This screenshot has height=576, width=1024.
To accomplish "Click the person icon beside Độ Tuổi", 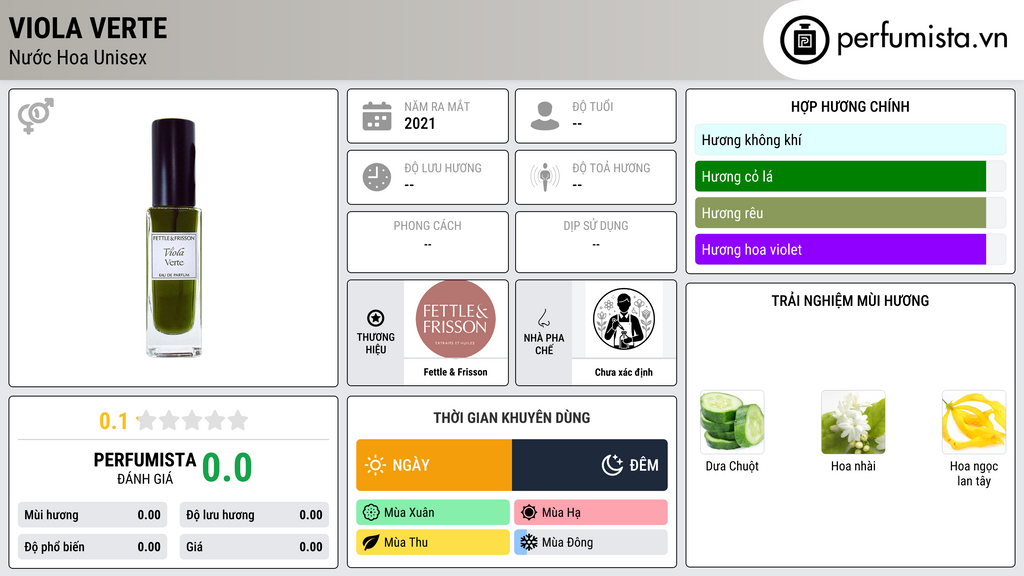I will [545, 116].
